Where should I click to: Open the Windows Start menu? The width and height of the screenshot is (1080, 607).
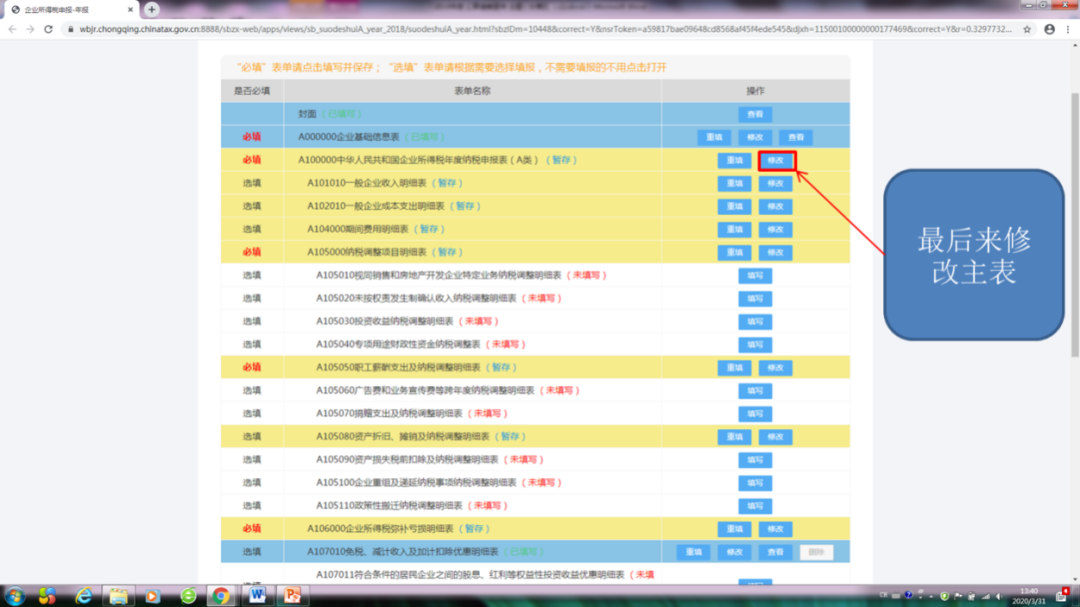(x=14, y=596)
